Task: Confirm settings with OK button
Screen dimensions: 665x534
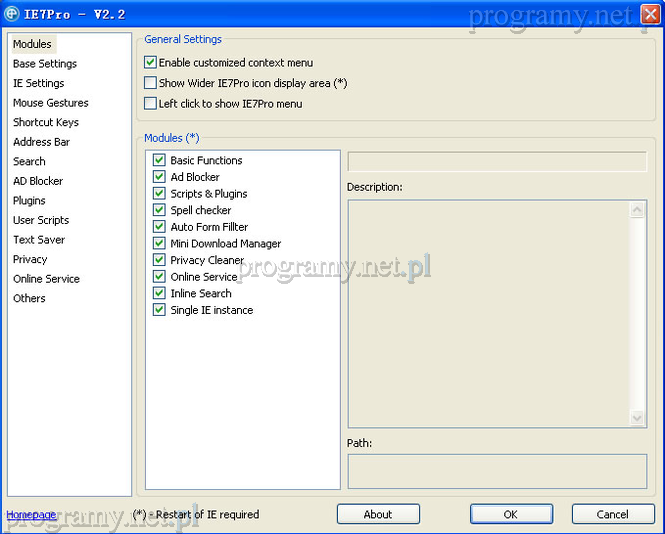Action: point(510,514)
